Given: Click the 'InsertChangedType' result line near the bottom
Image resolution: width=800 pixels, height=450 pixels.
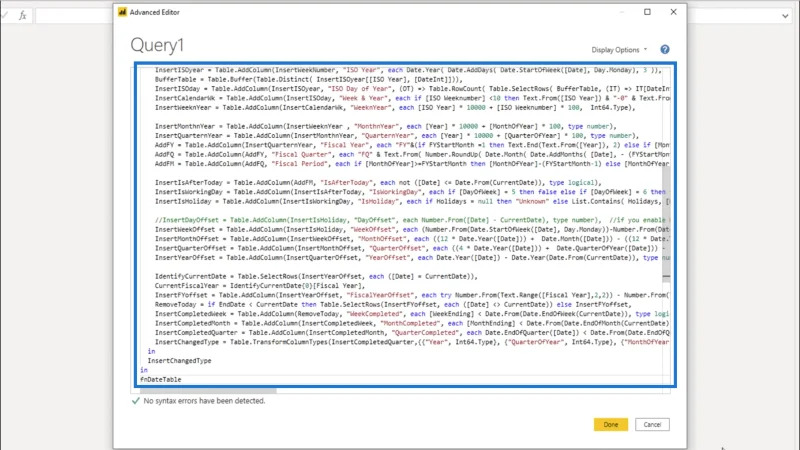Looking at the screenshot, I should [x=179, y=361].
